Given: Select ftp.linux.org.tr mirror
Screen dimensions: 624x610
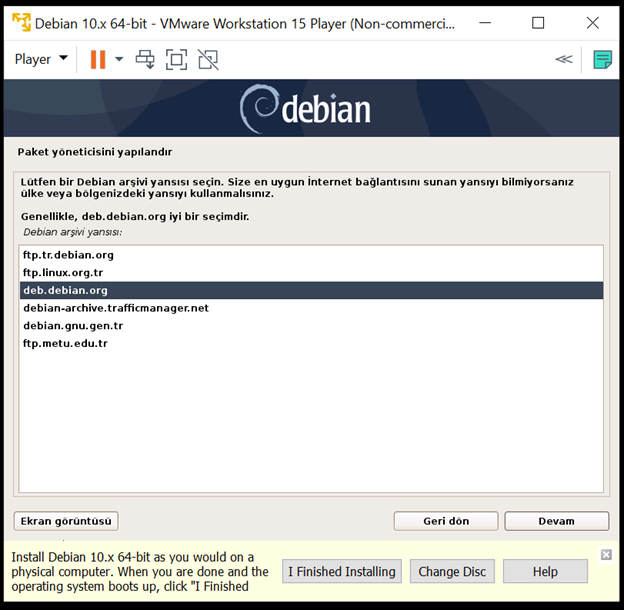Looking at the screenshot, I should [x=311, y=273].
